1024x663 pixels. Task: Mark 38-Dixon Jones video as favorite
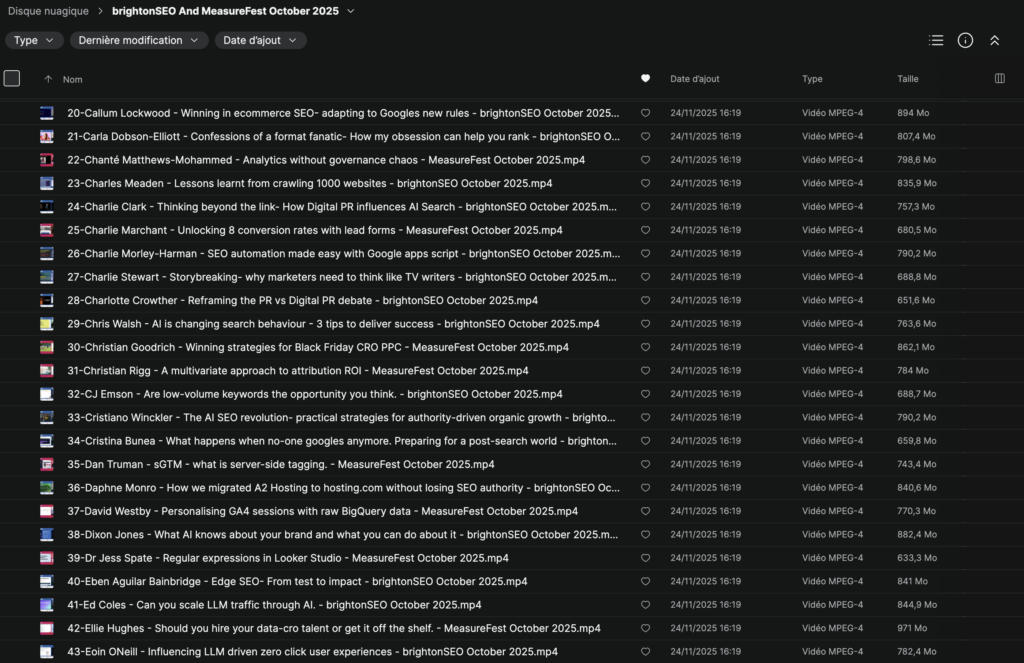645,535
